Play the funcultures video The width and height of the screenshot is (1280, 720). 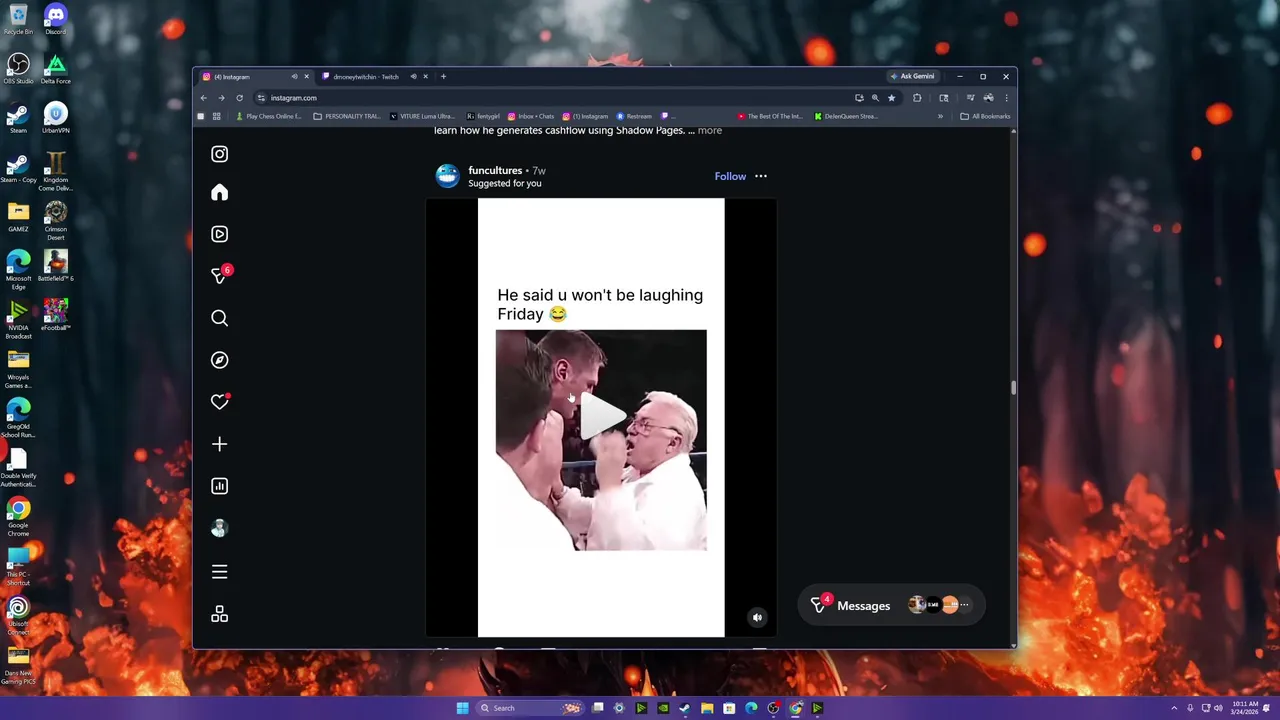click(x=601, y=416)
